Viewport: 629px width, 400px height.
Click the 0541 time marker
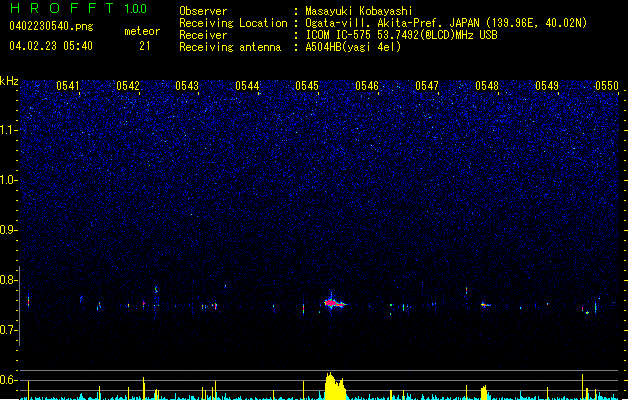point(68,86)
